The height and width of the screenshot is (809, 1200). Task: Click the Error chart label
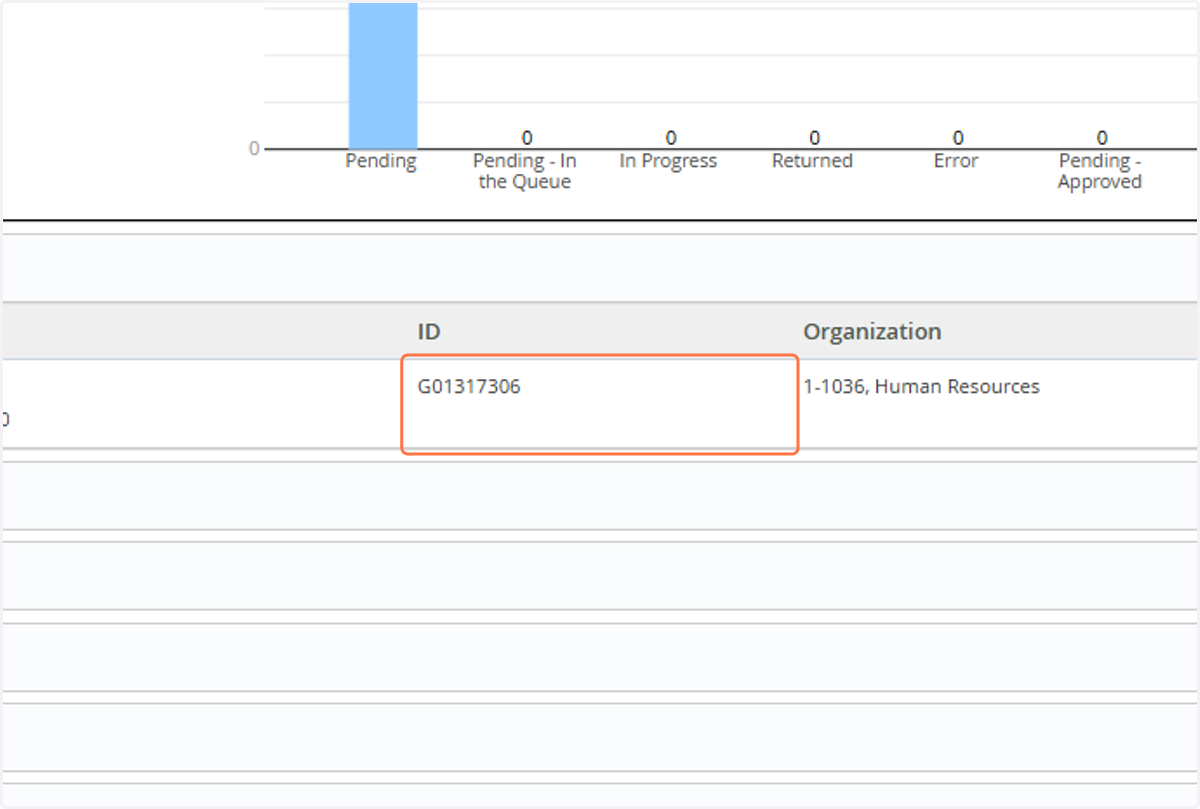point(956,161)
